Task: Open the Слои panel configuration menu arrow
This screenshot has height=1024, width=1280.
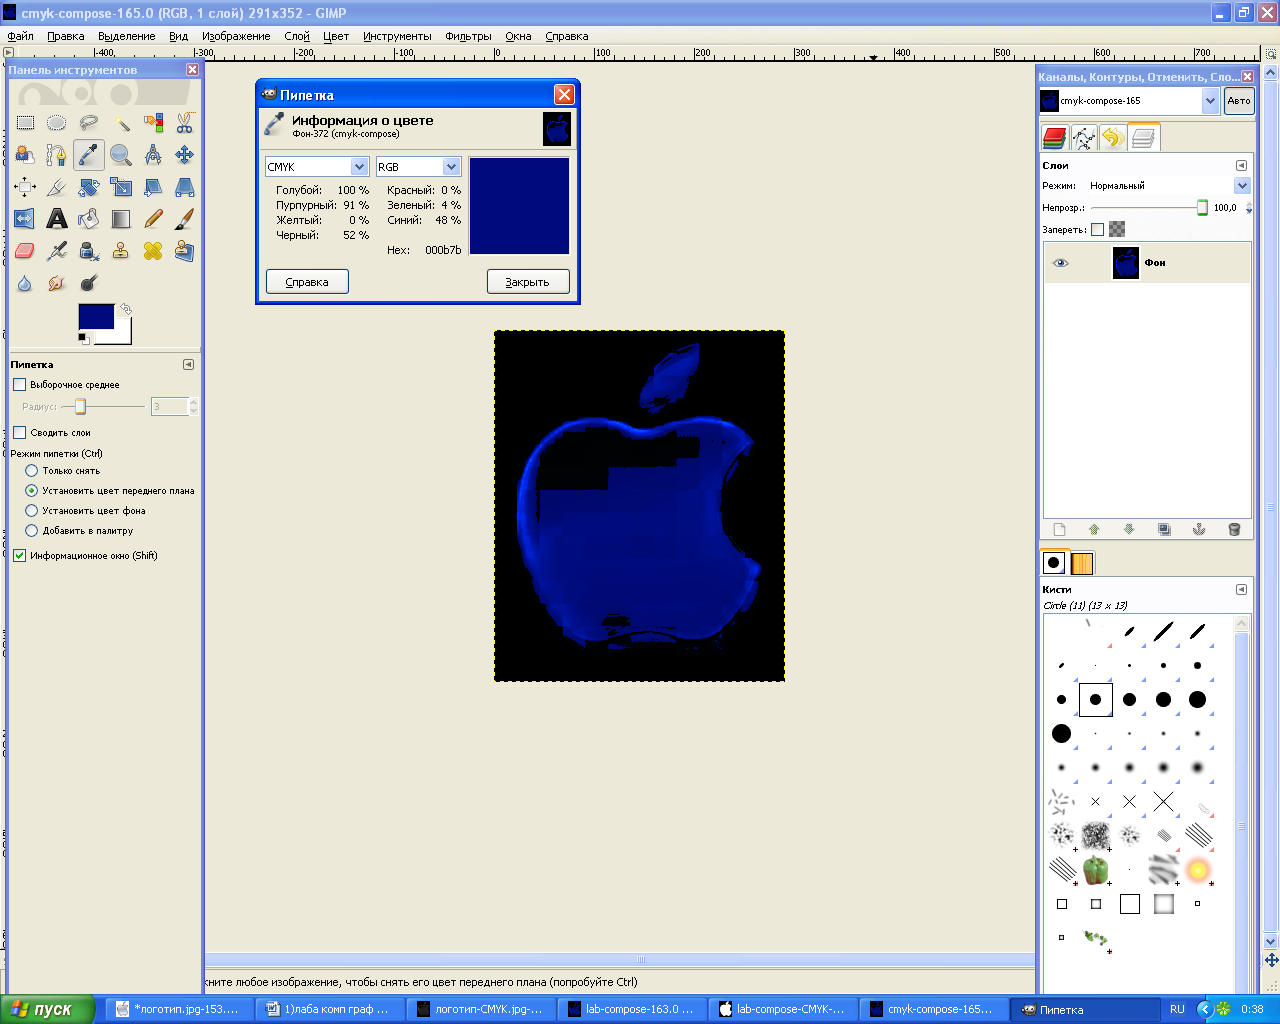Action: (x=1241, y=166)
